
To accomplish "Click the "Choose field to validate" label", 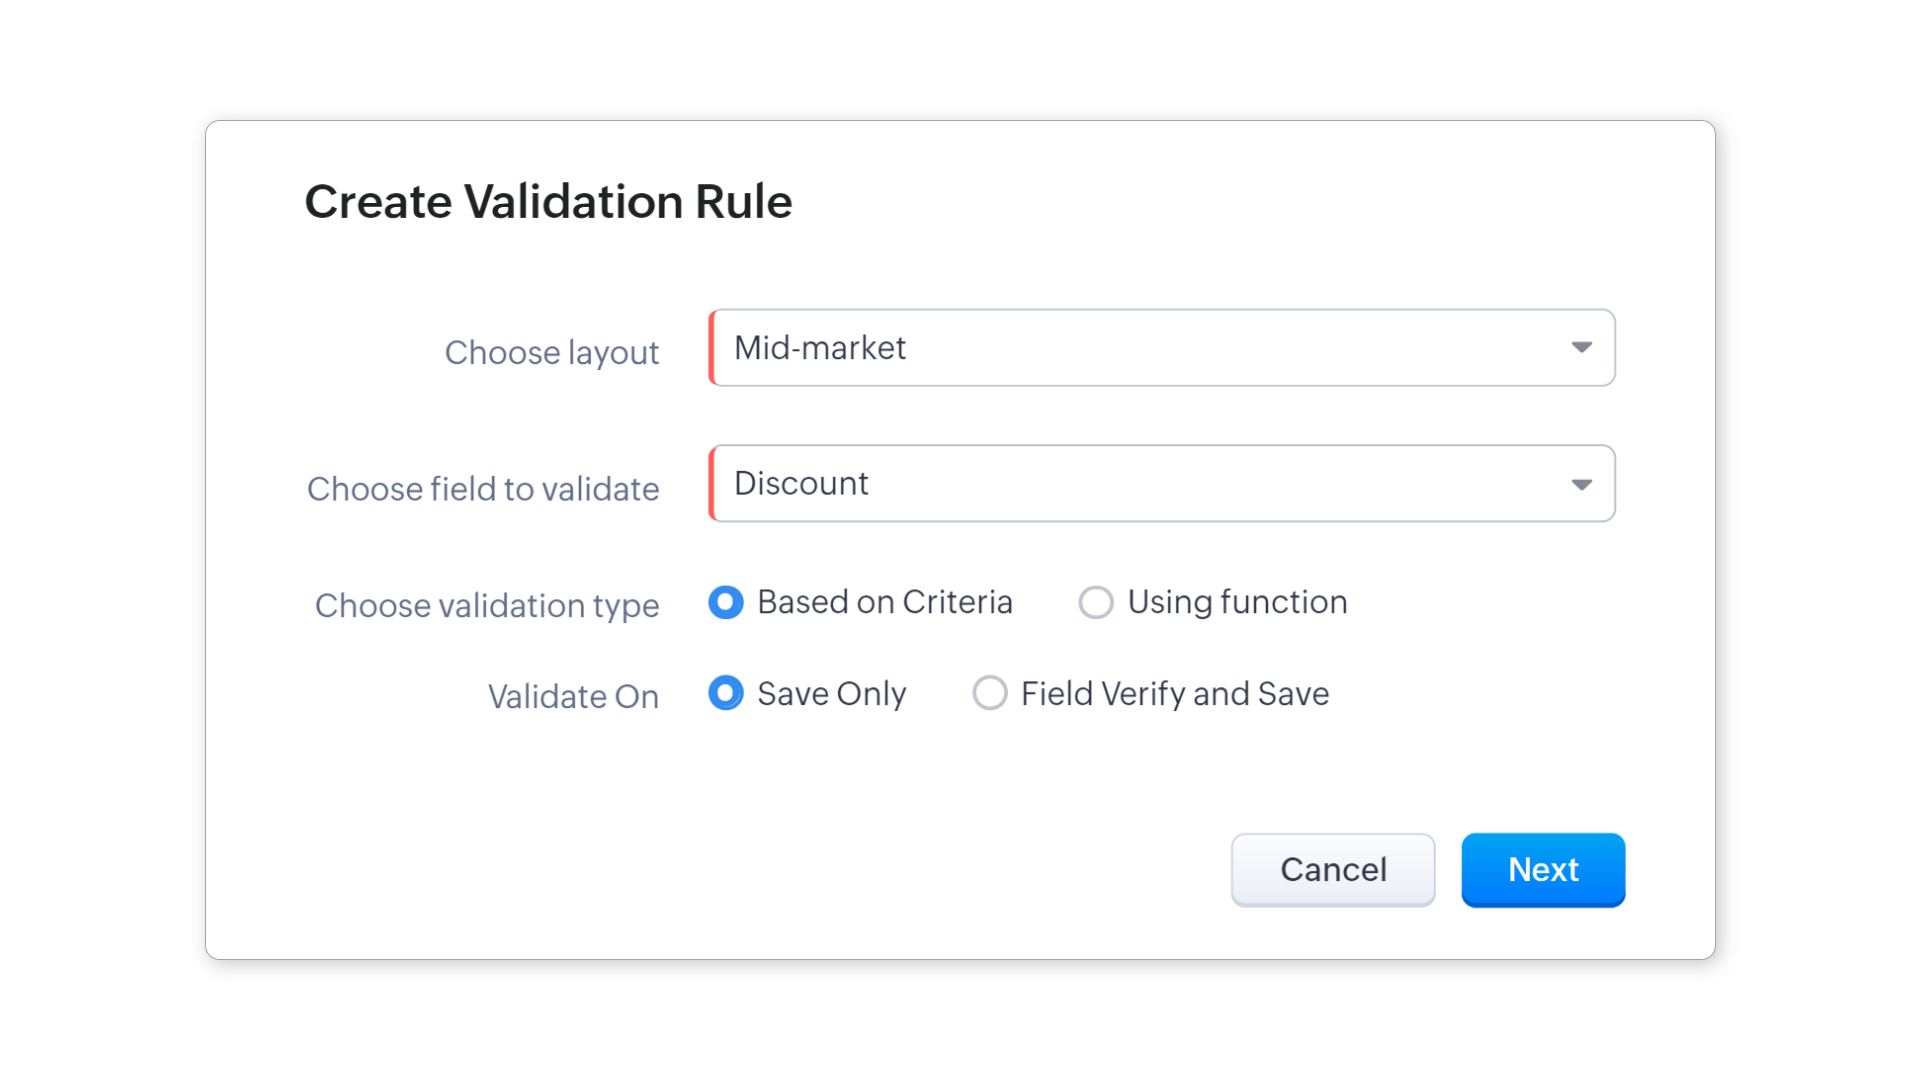I will [483, 489].
